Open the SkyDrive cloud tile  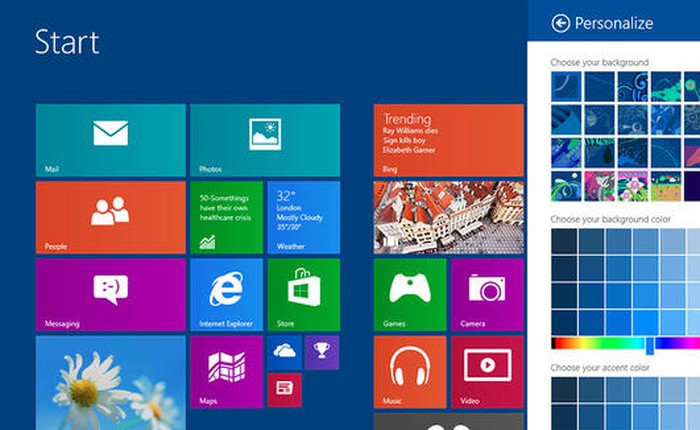284,353
